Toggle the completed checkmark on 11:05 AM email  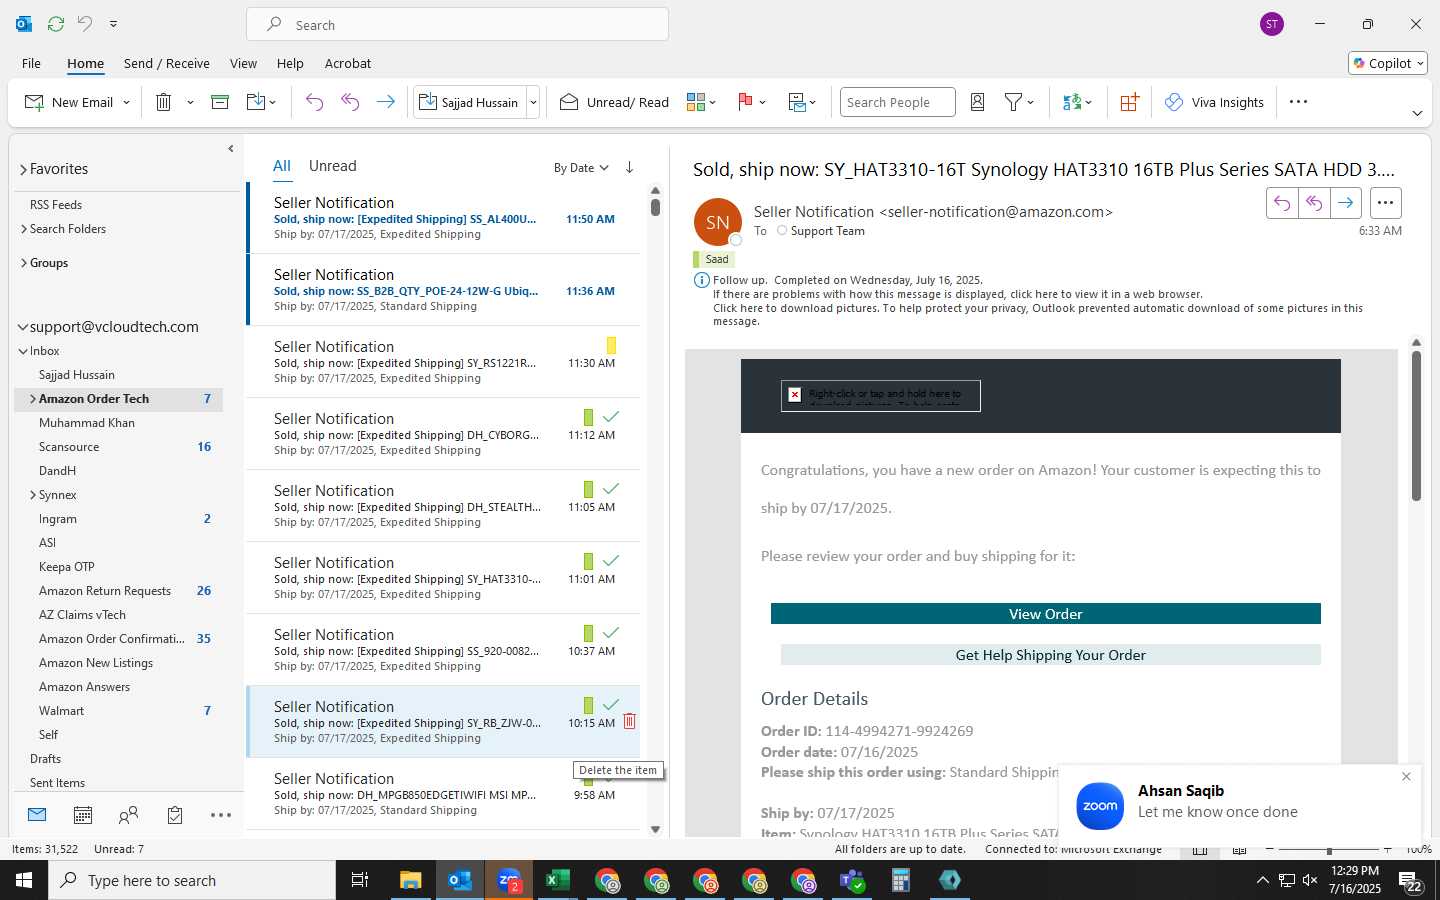click(611, 488)
